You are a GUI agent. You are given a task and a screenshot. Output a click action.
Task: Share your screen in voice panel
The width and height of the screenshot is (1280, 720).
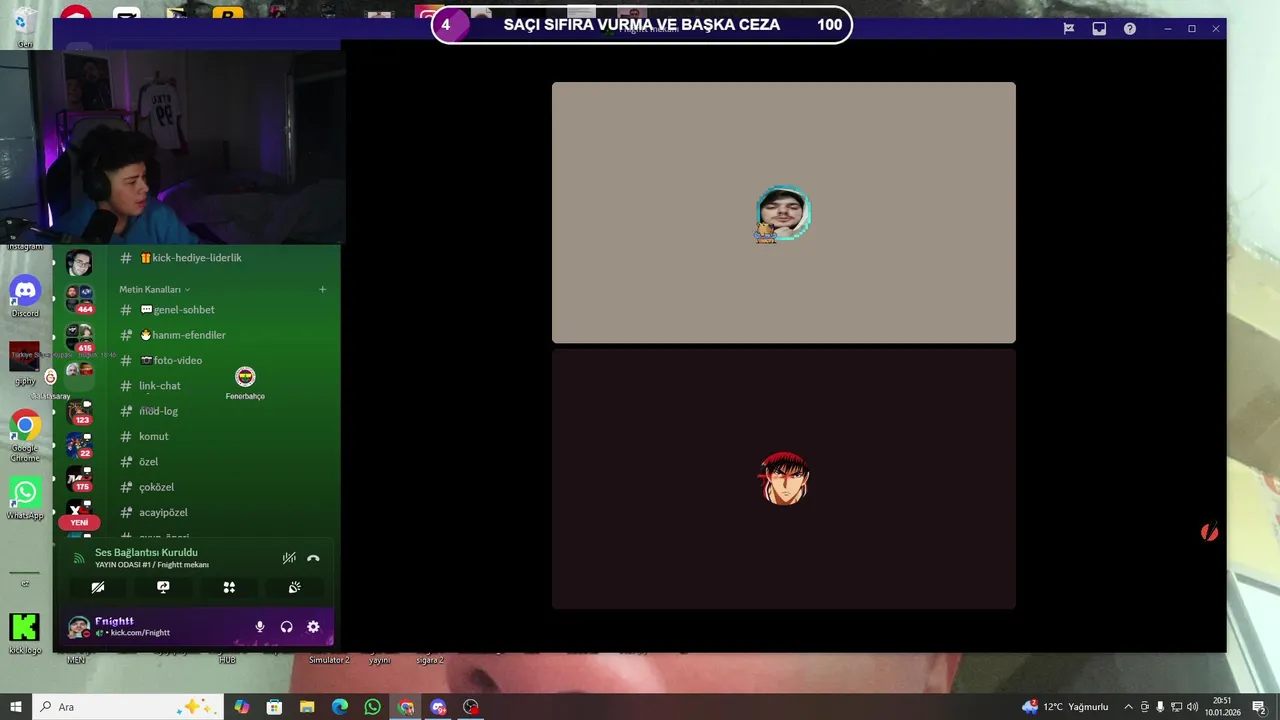pos(163,587)
